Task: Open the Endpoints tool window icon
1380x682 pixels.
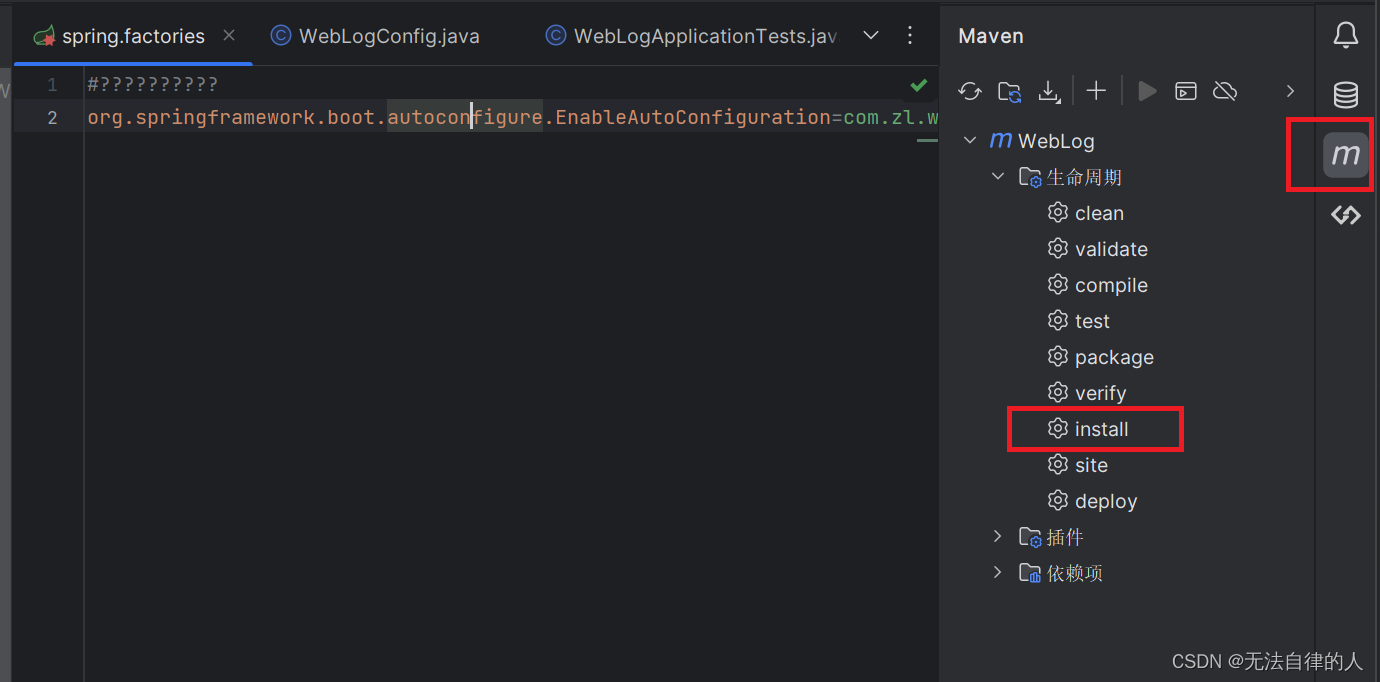Action: coord(1346,214)
